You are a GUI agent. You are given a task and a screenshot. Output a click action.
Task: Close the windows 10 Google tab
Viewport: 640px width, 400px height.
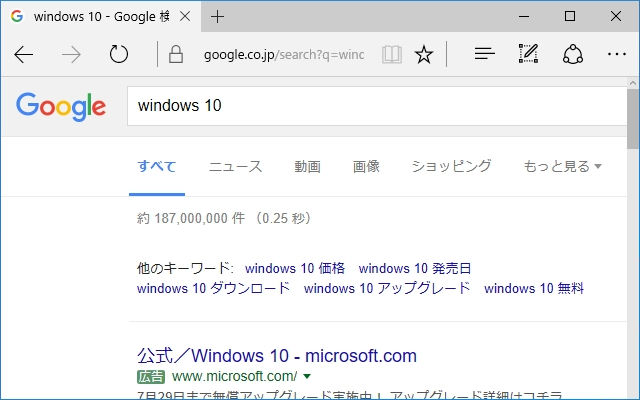tap(185, 17)
